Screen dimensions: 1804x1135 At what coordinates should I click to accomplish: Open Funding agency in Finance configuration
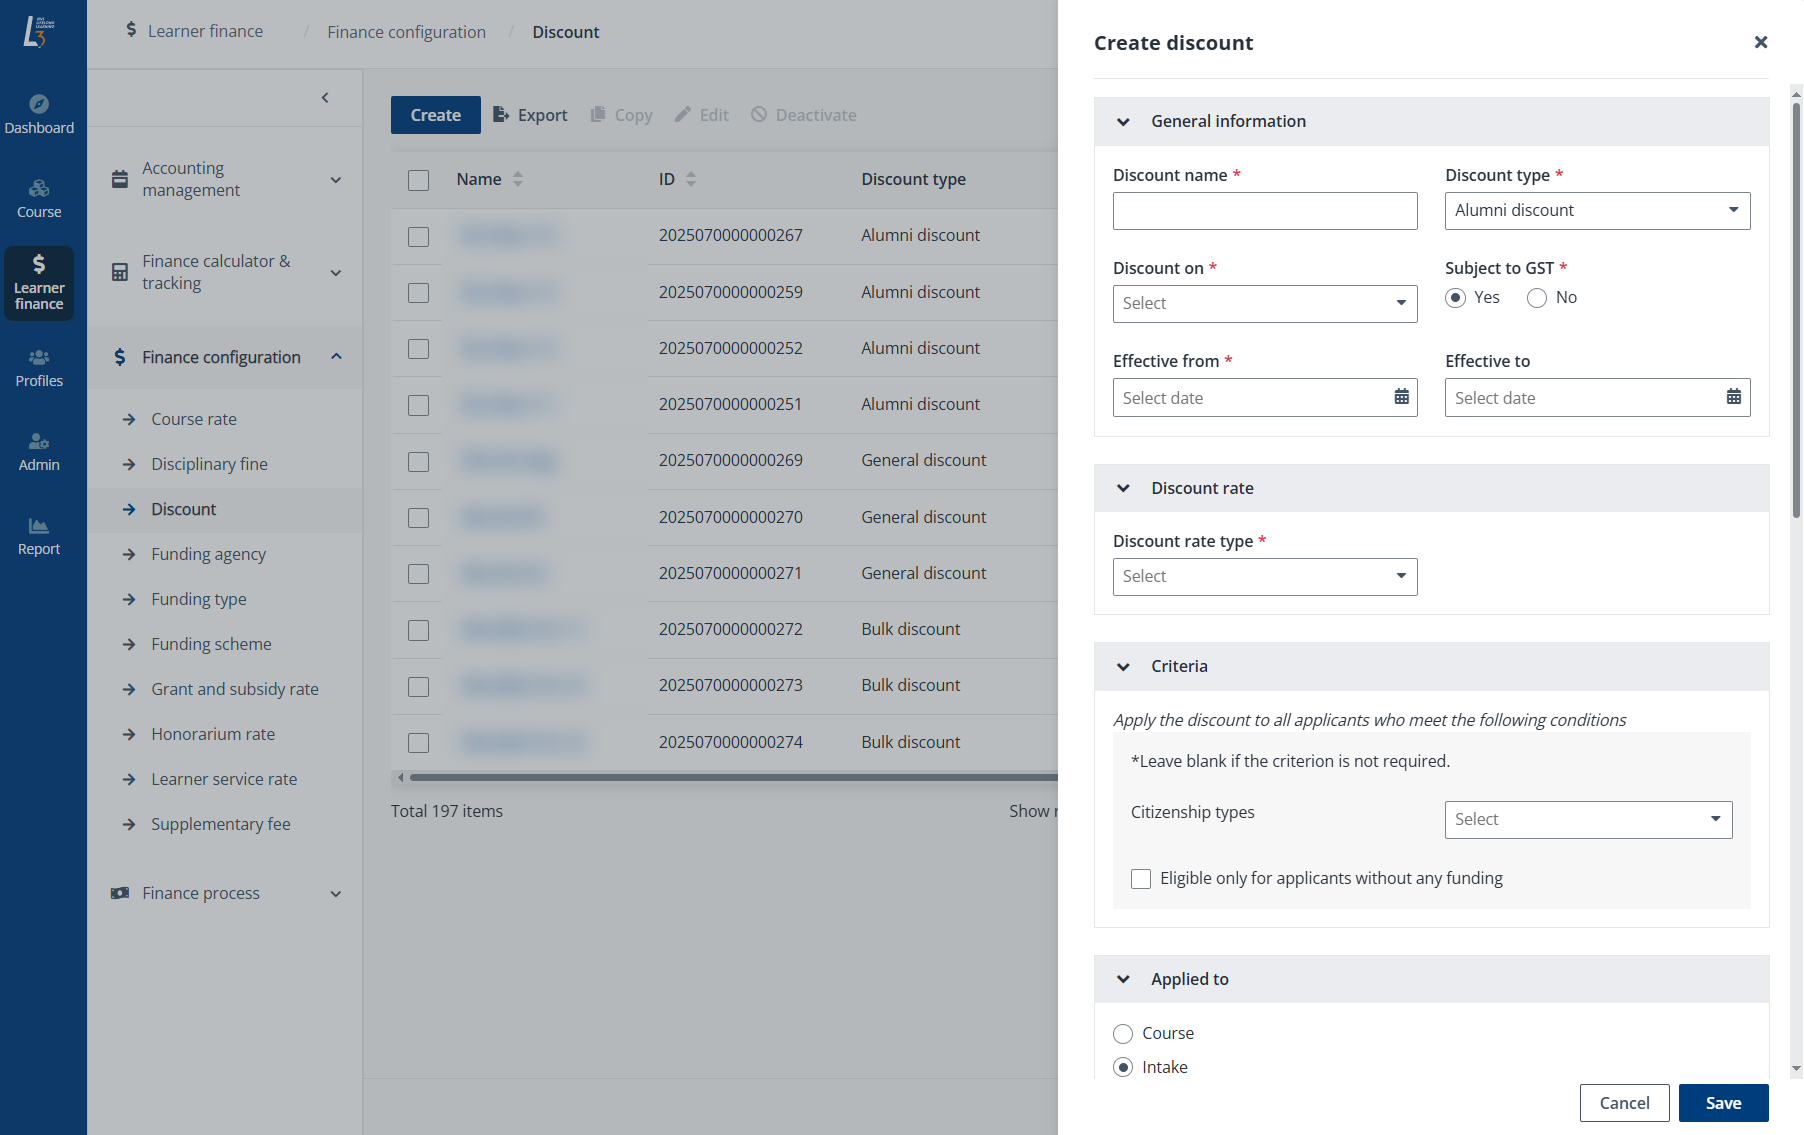[208, 554]
